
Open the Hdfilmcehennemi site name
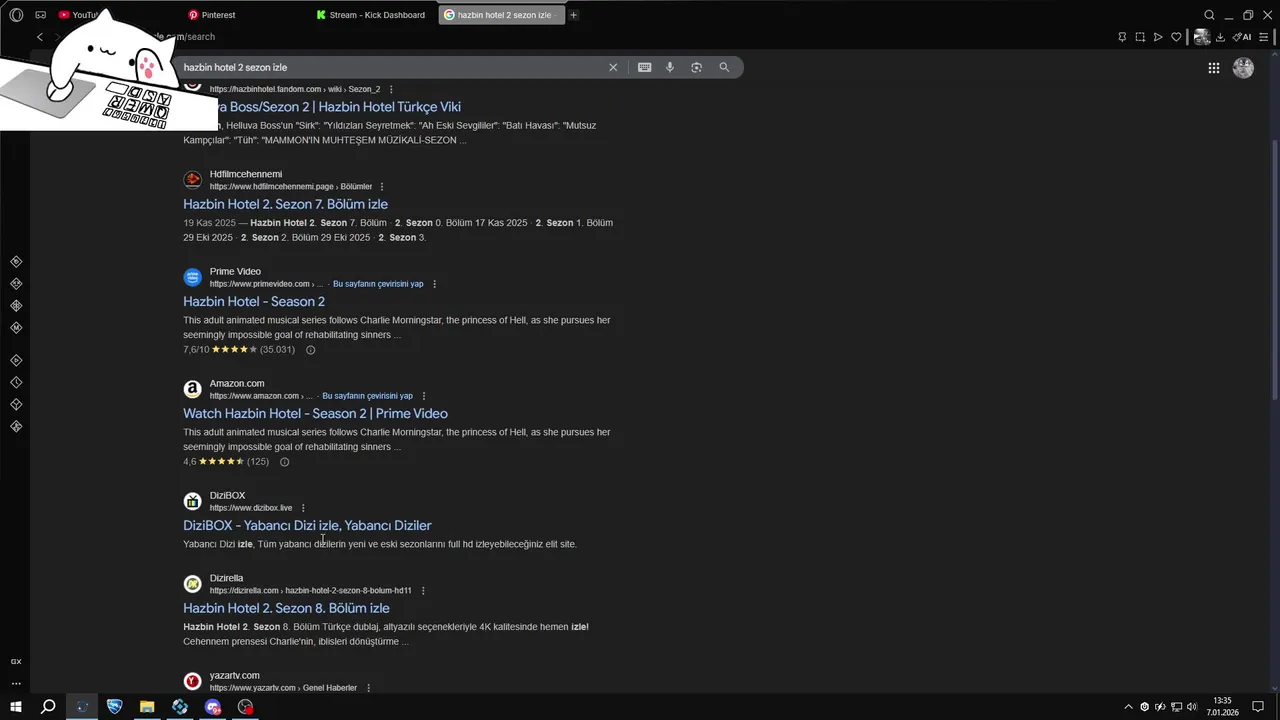[246, 174]
